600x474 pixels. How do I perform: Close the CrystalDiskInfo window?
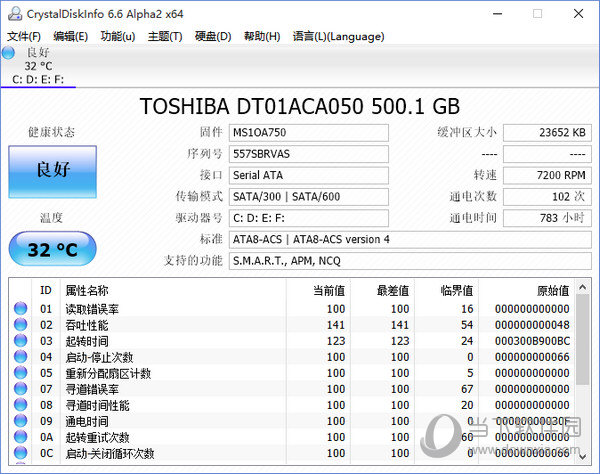pyautogui.click(x=579, y=14)
